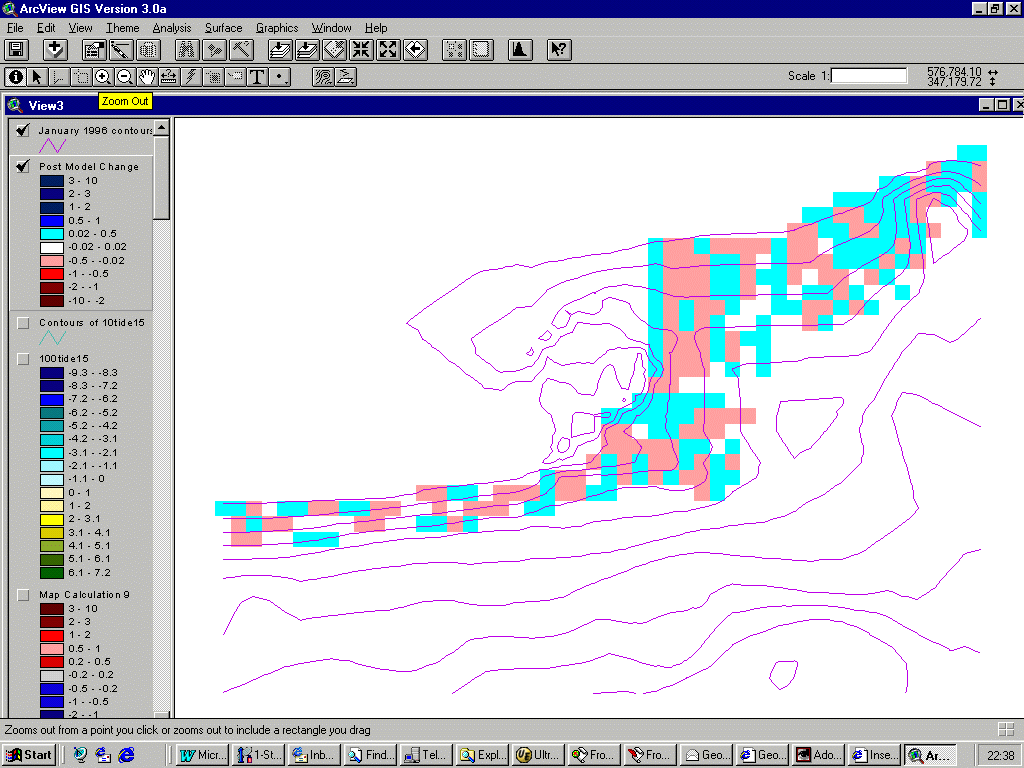Turn on the 100tide15 theme
1024x768 pixels.
pos(22,359)
